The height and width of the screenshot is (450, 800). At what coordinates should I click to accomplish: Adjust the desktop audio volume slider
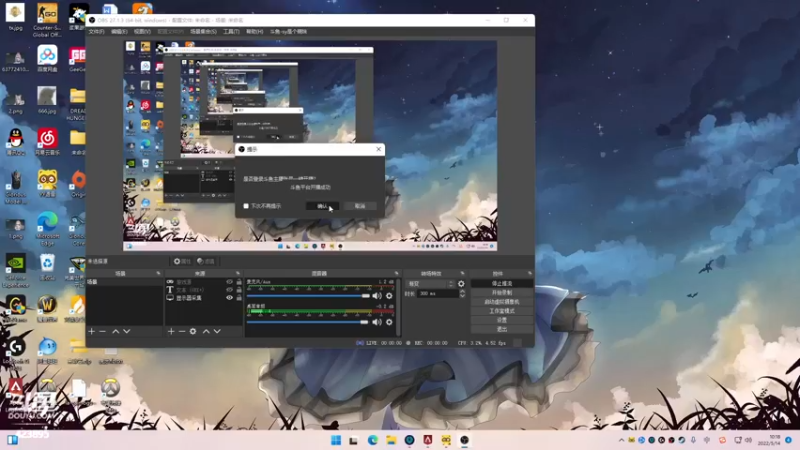(308, 322)
